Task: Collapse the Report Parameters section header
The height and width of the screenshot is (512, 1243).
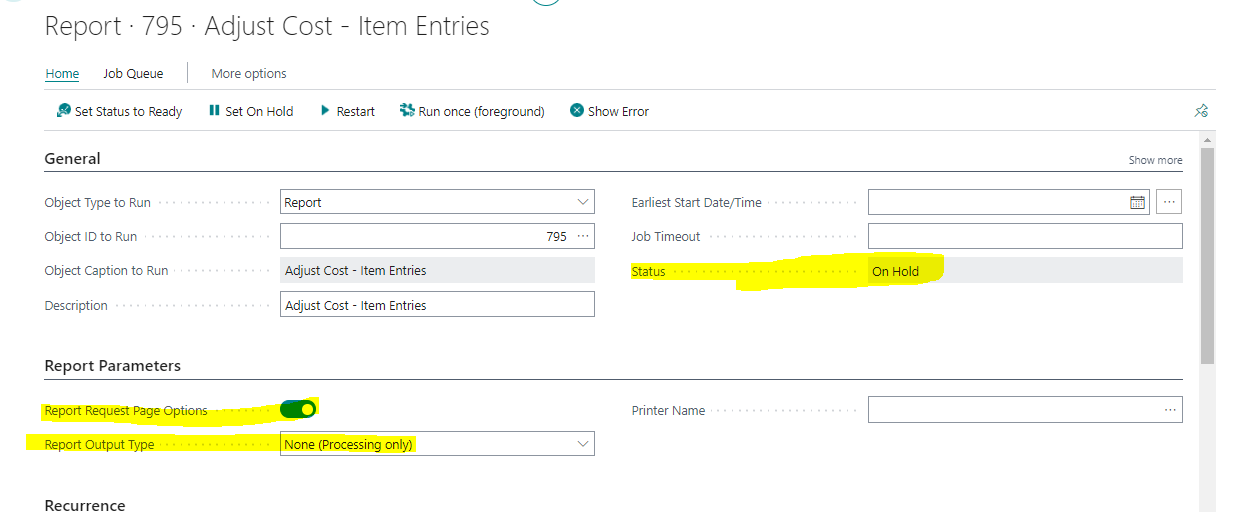Action: click(113, 366)
